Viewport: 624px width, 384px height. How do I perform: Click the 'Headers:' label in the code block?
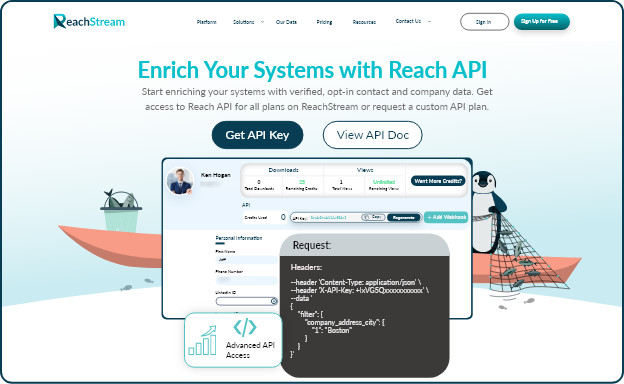pos(306,267)
